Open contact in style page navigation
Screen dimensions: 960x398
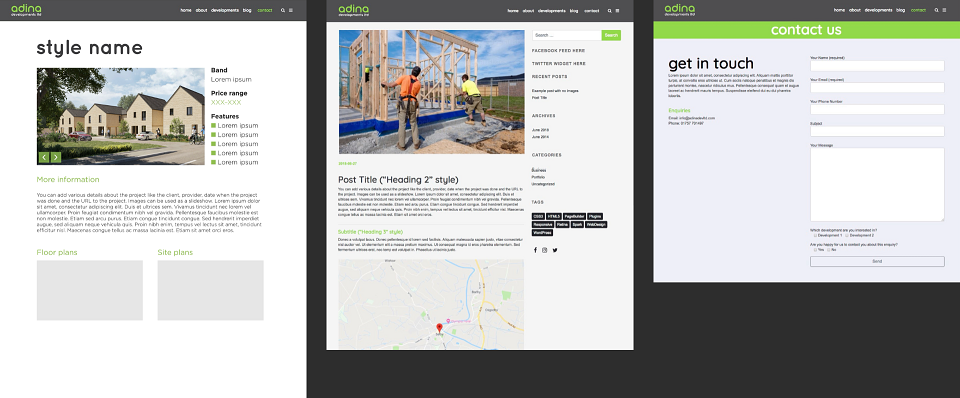click(x=265, y=10)
